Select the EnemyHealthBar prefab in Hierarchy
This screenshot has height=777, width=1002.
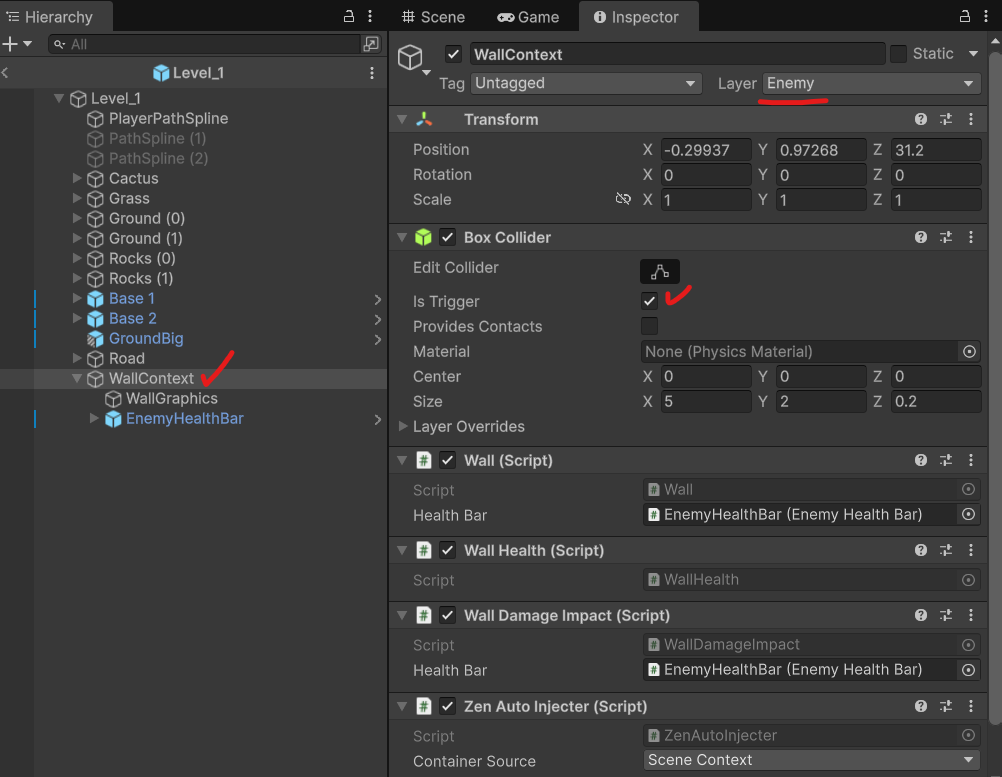click(184, 418)
